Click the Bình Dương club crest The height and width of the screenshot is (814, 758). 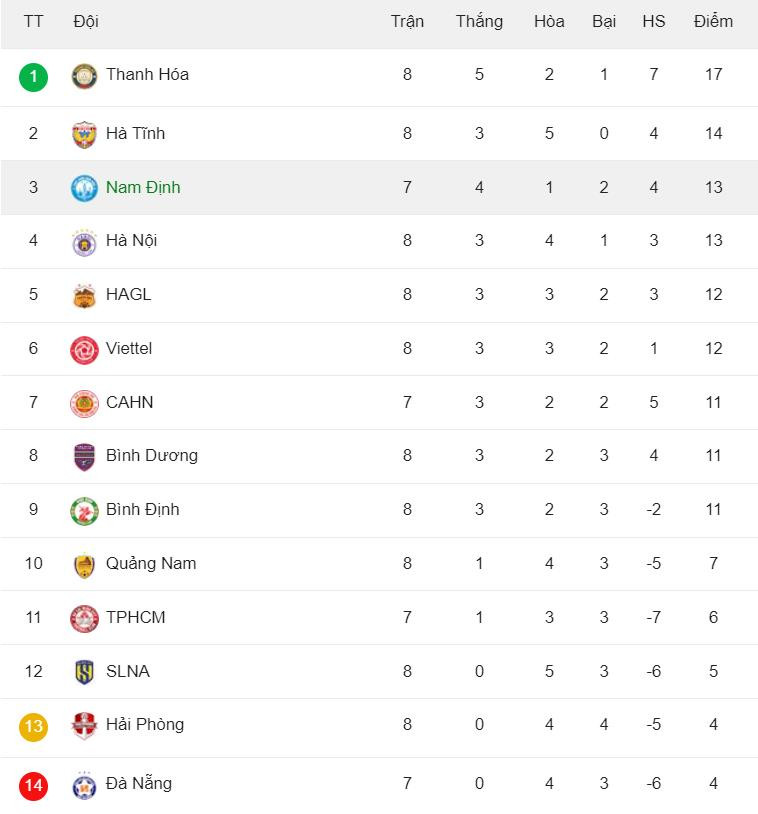click(84, 457)
